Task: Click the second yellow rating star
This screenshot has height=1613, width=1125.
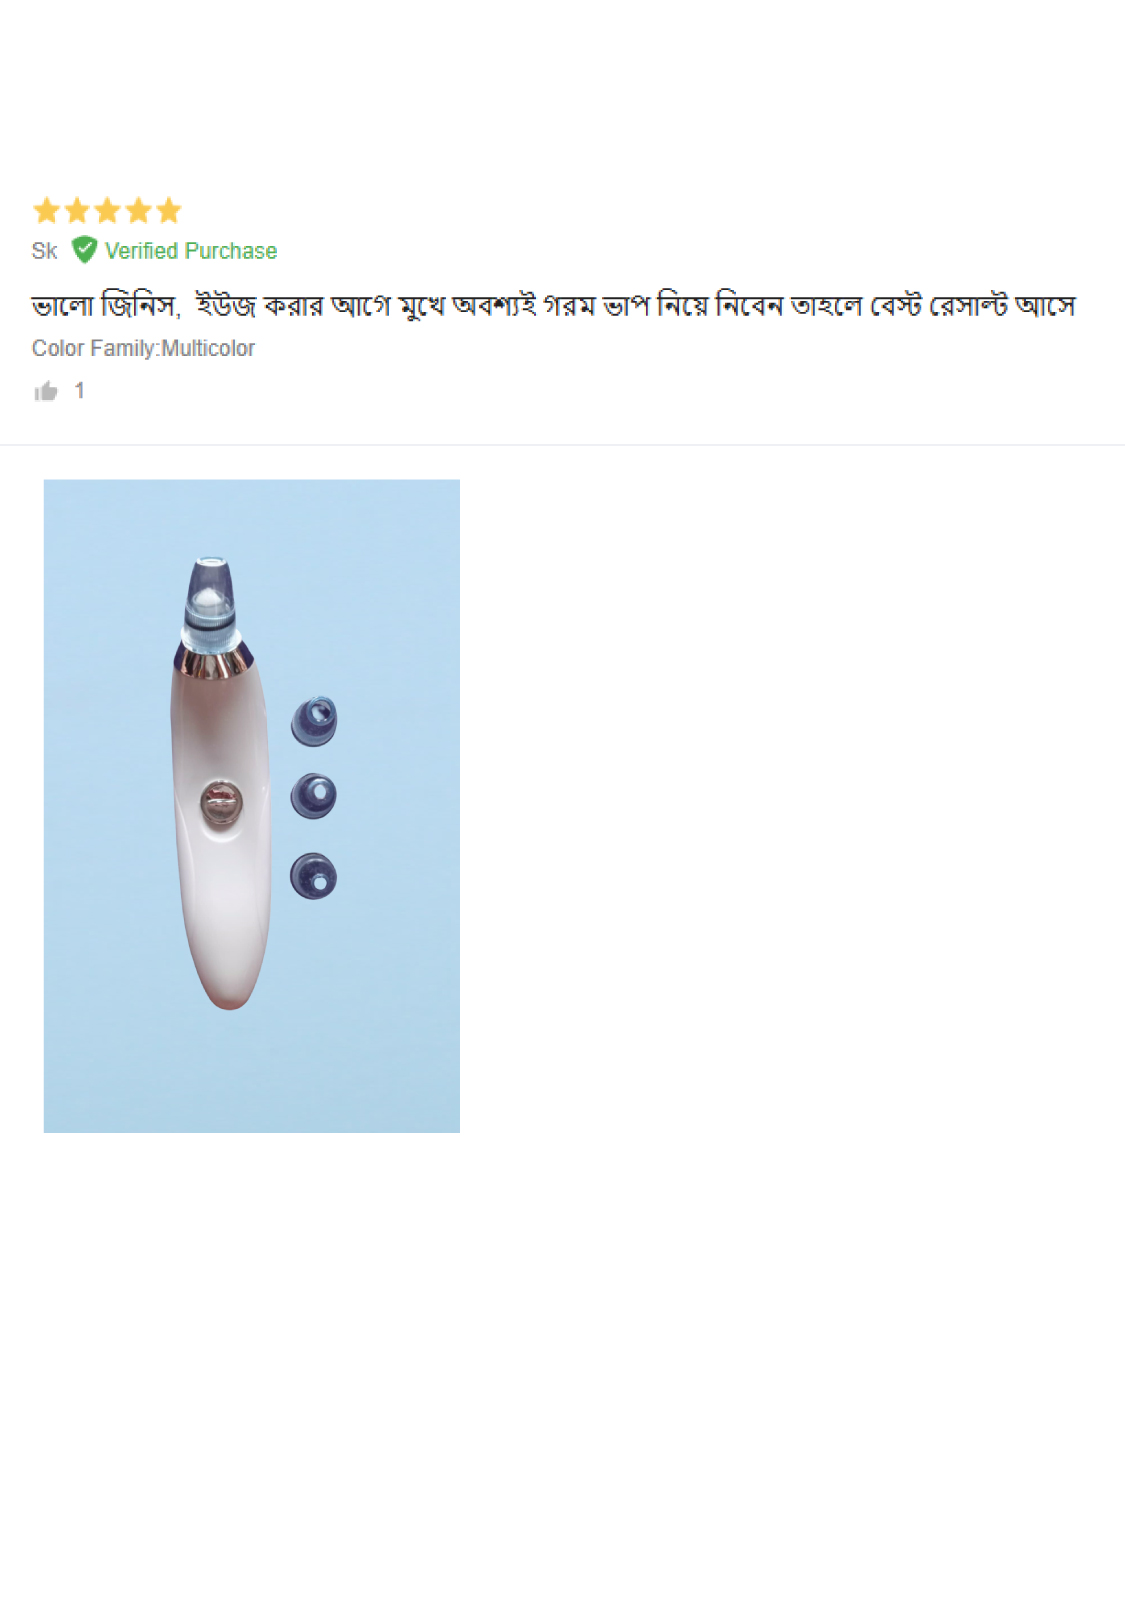Action: click(x=77, y=210)
